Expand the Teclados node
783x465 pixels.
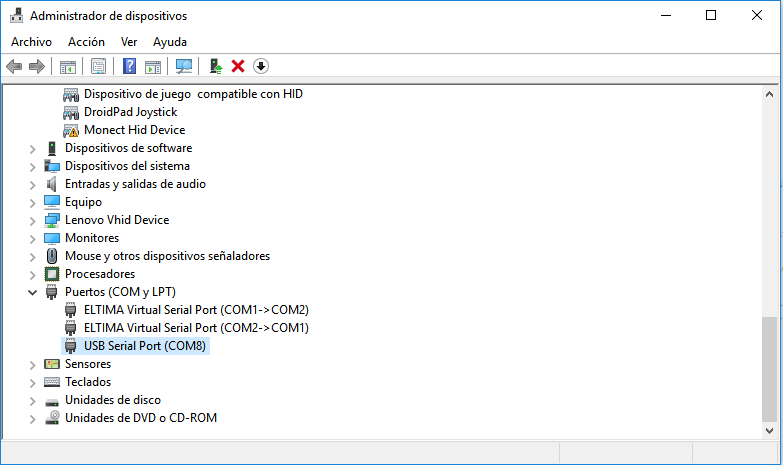(x=32, y=383)
